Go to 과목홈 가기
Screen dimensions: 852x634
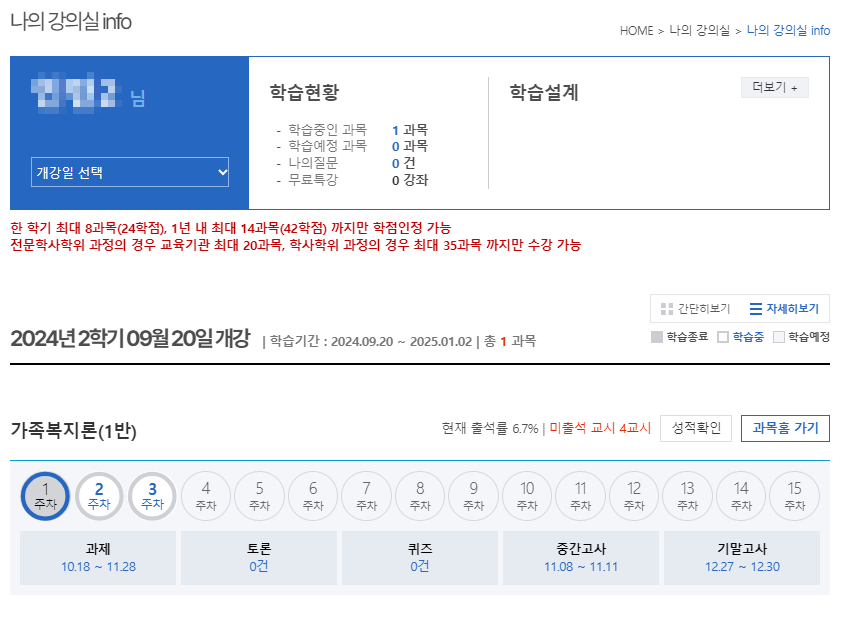coord(785,428)
